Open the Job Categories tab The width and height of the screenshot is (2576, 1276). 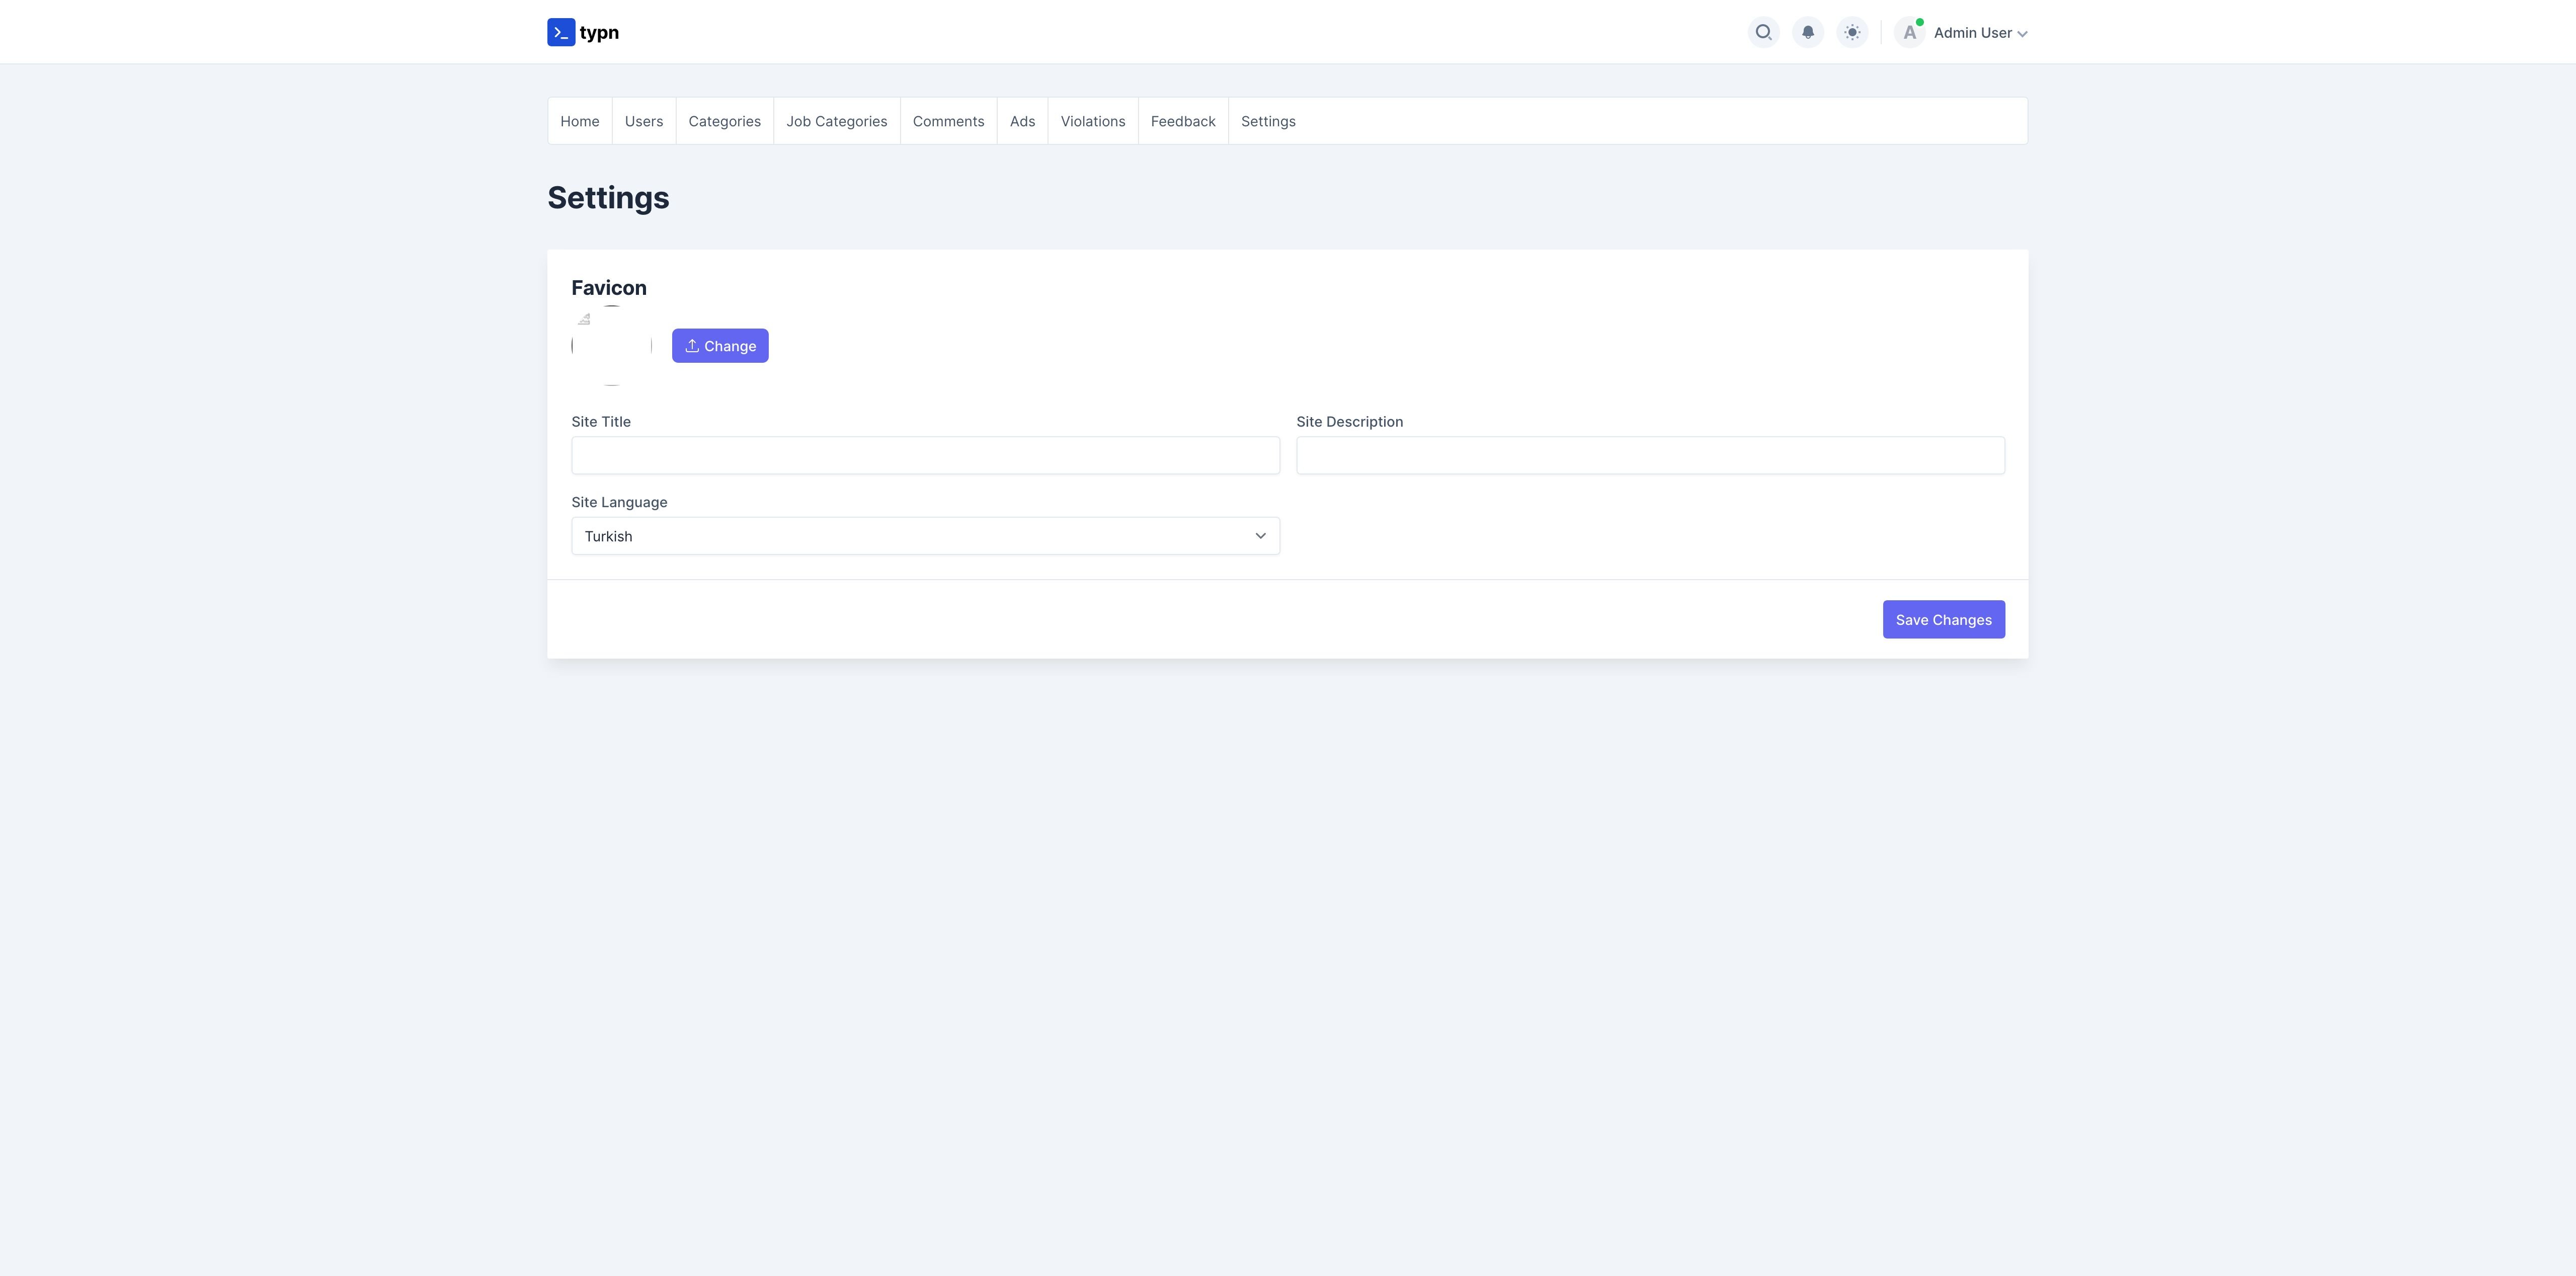pyautogui.click(x=836, y=121)
